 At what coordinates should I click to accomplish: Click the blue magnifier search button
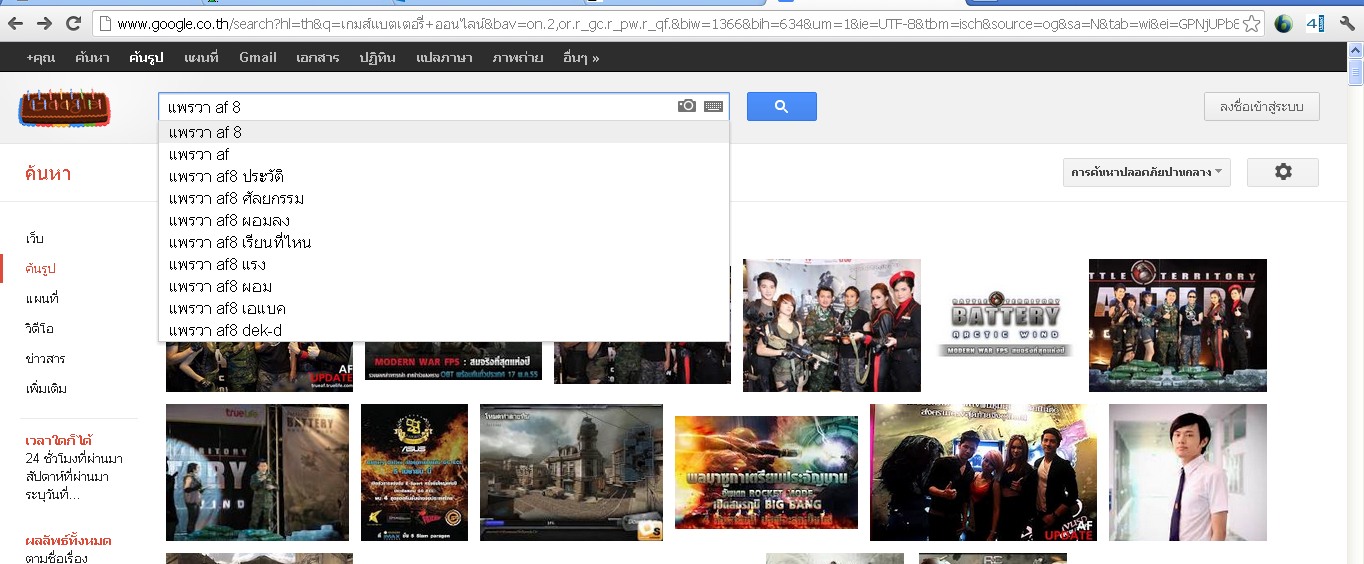coord(782,106)
